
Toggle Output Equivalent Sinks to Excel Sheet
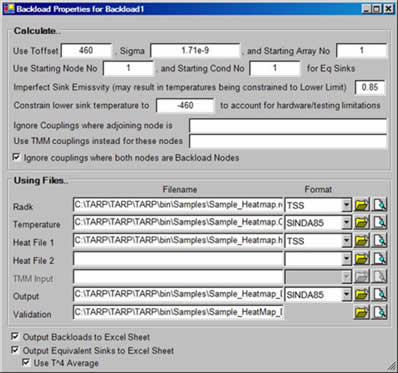tap(15, 350)
